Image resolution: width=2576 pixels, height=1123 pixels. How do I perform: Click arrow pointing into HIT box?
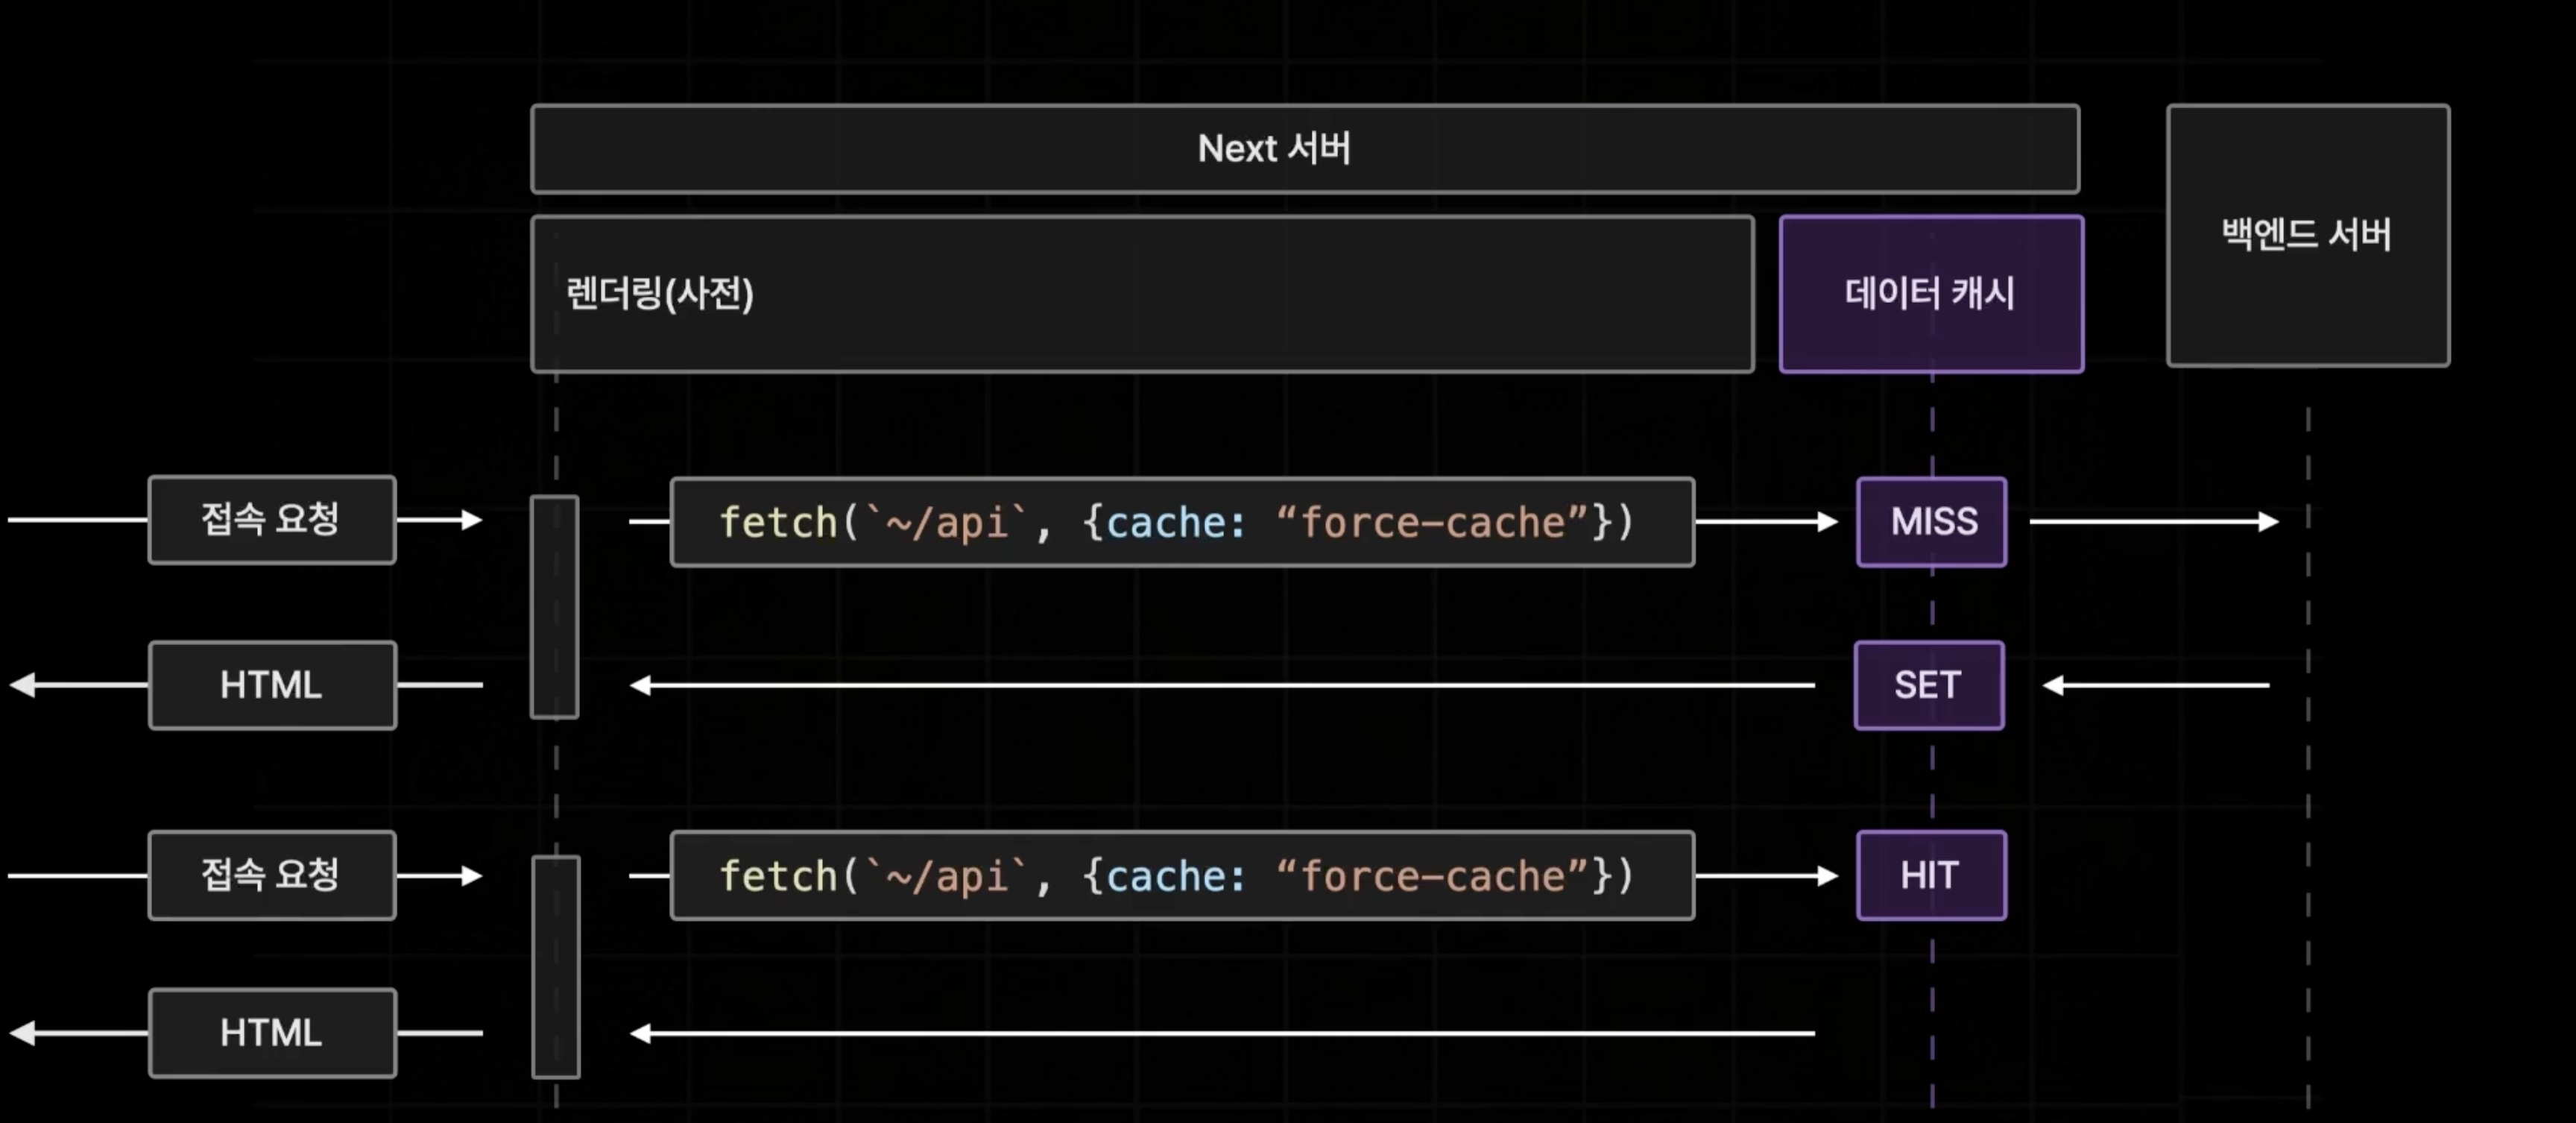[1766, 876]
